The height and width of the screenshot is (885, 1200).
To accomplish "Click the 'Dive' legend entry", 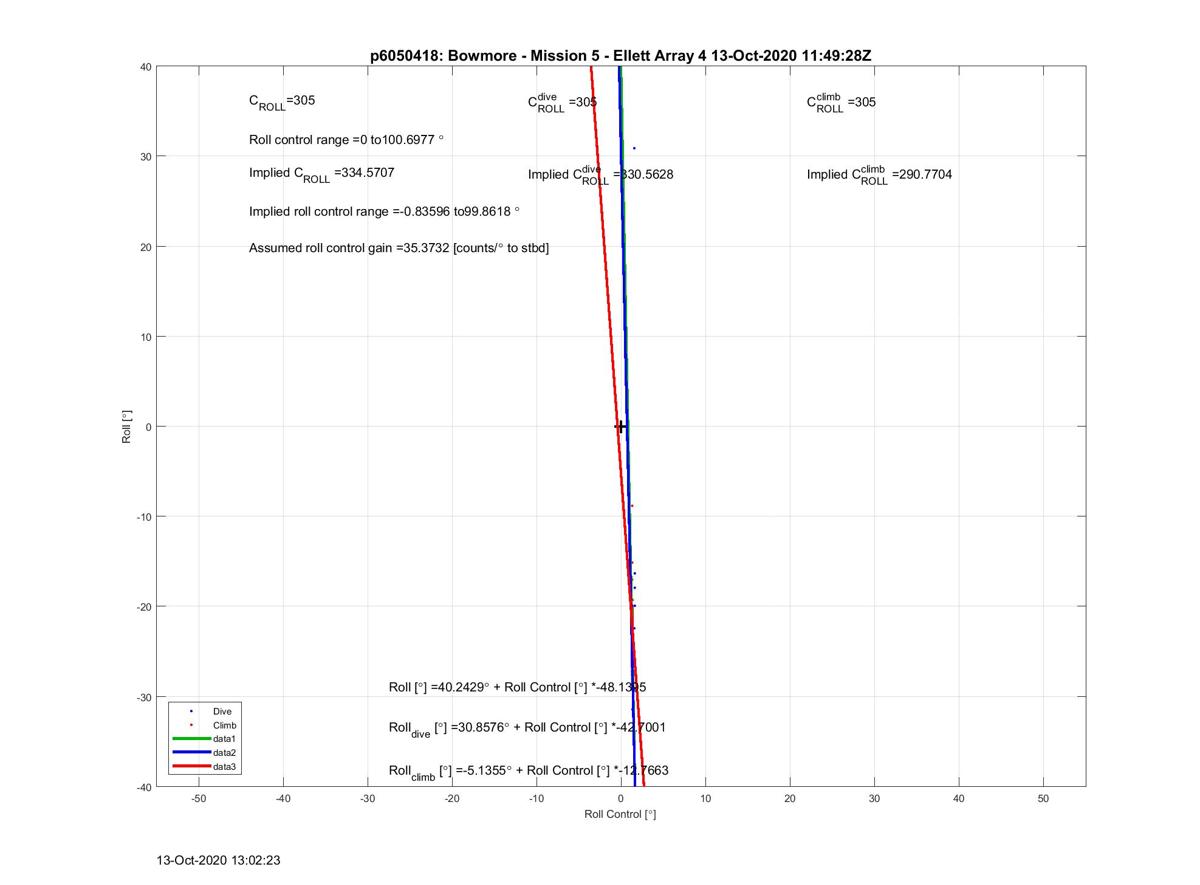I will pyautogui.click(x=222, y=711).
